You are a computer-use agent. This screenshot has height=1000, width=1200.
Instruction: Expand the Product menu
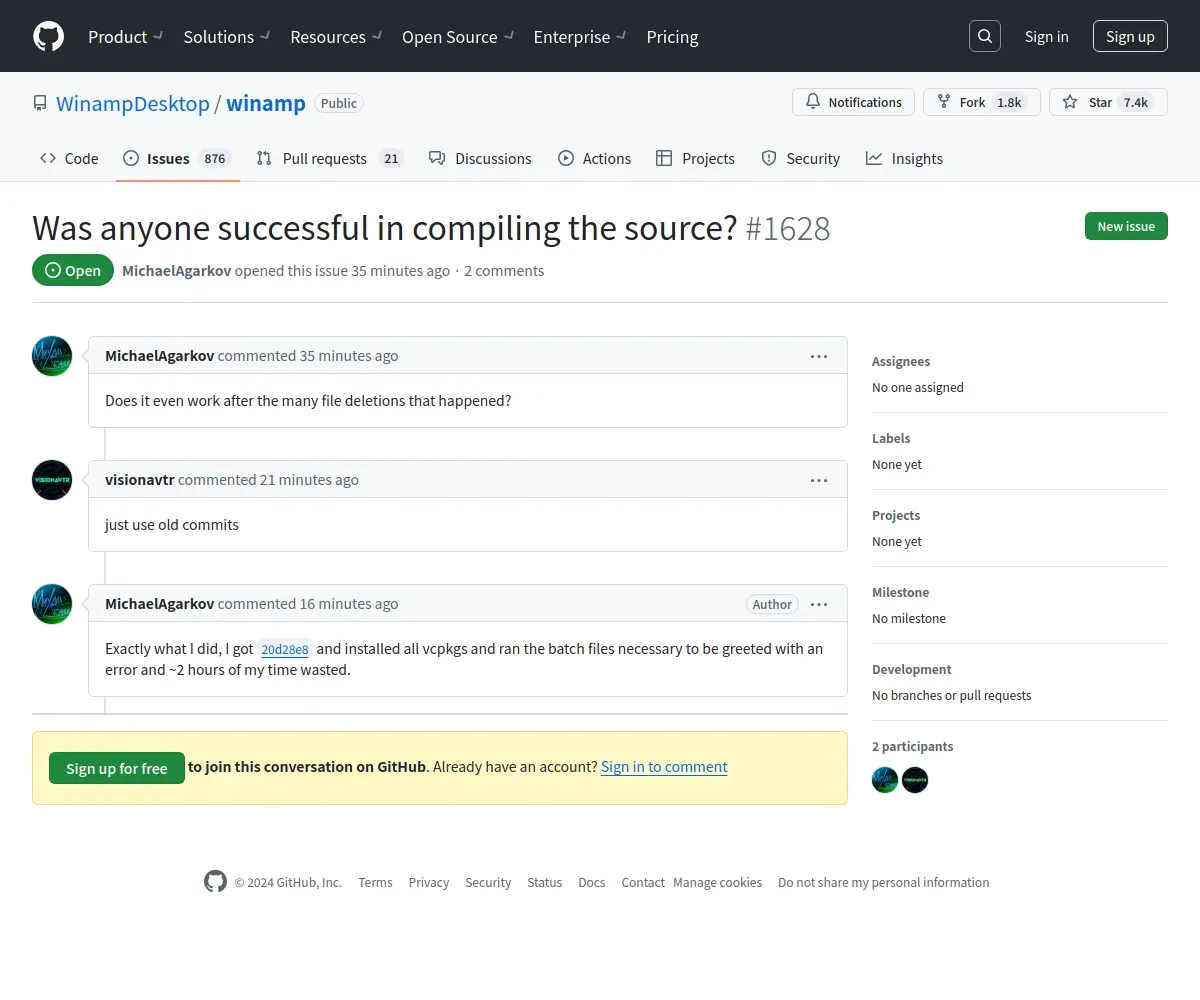tap(125, 37)
